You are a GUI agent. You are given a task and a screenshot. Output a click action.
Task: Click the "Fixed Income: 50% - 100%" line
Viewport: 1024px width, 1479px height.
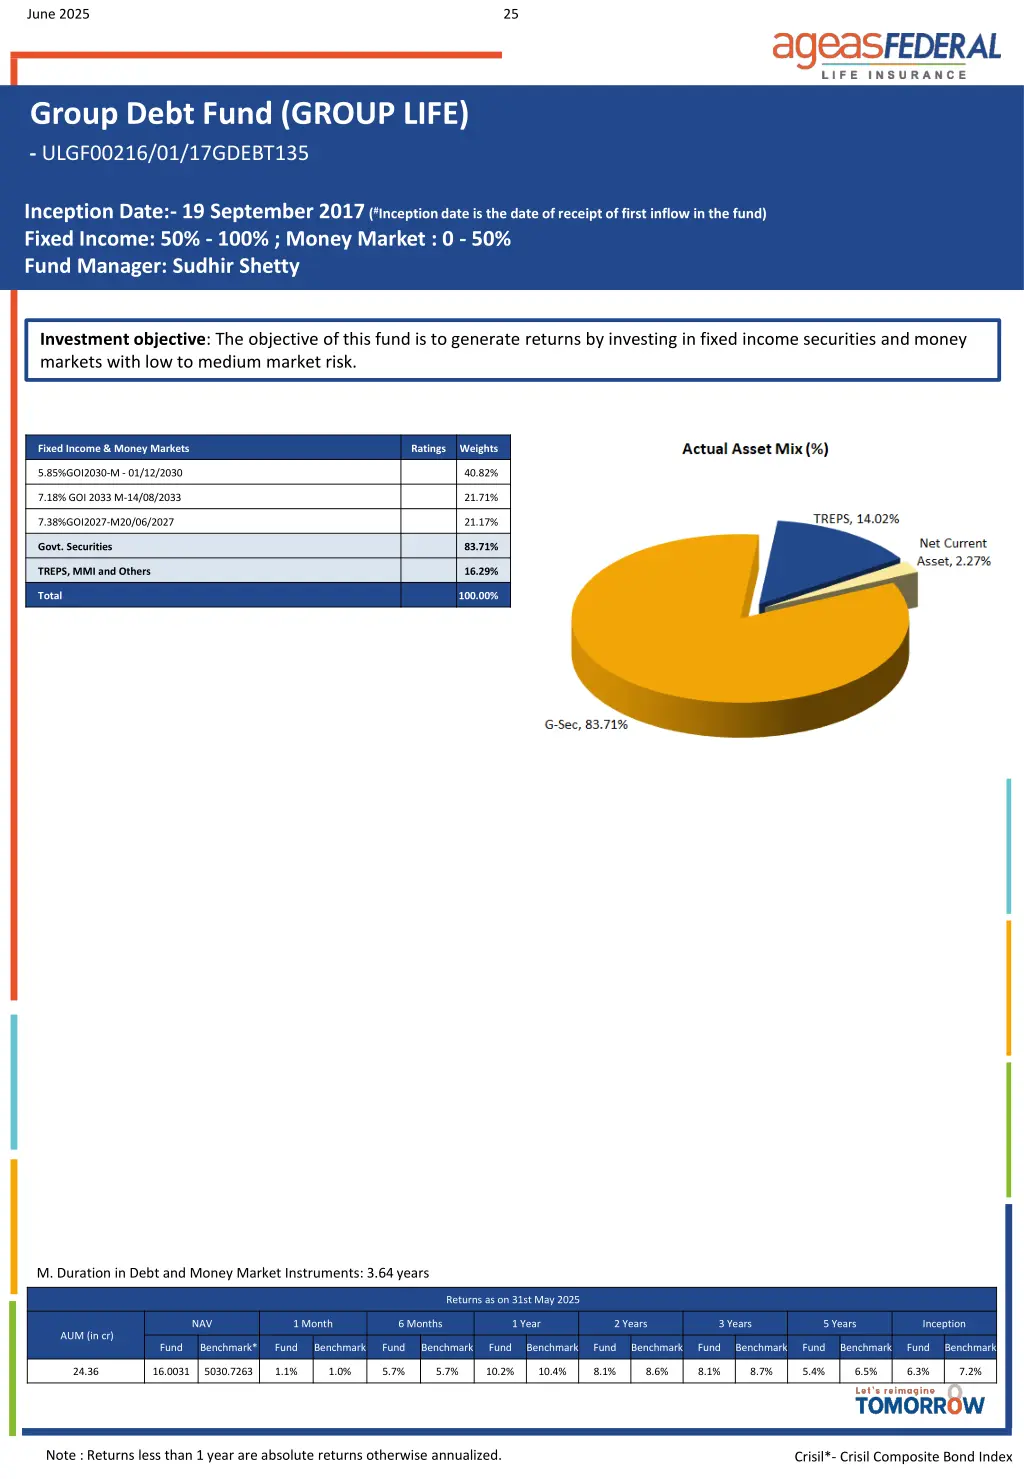268,239
